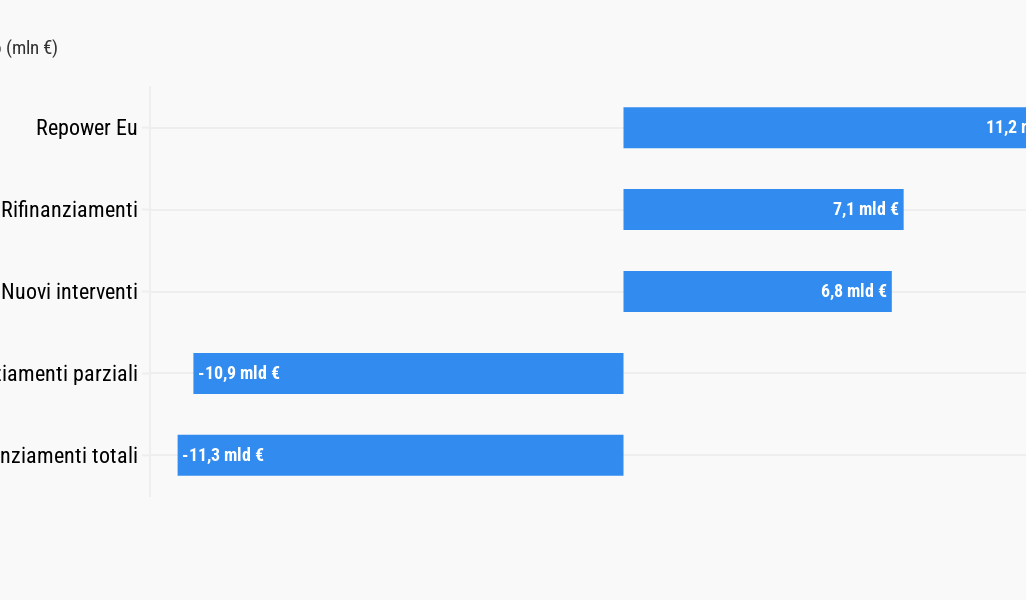Select the -10,9 mld € negative bar
The height and width of the screenshot is (600, 1026).
point(408,373)
